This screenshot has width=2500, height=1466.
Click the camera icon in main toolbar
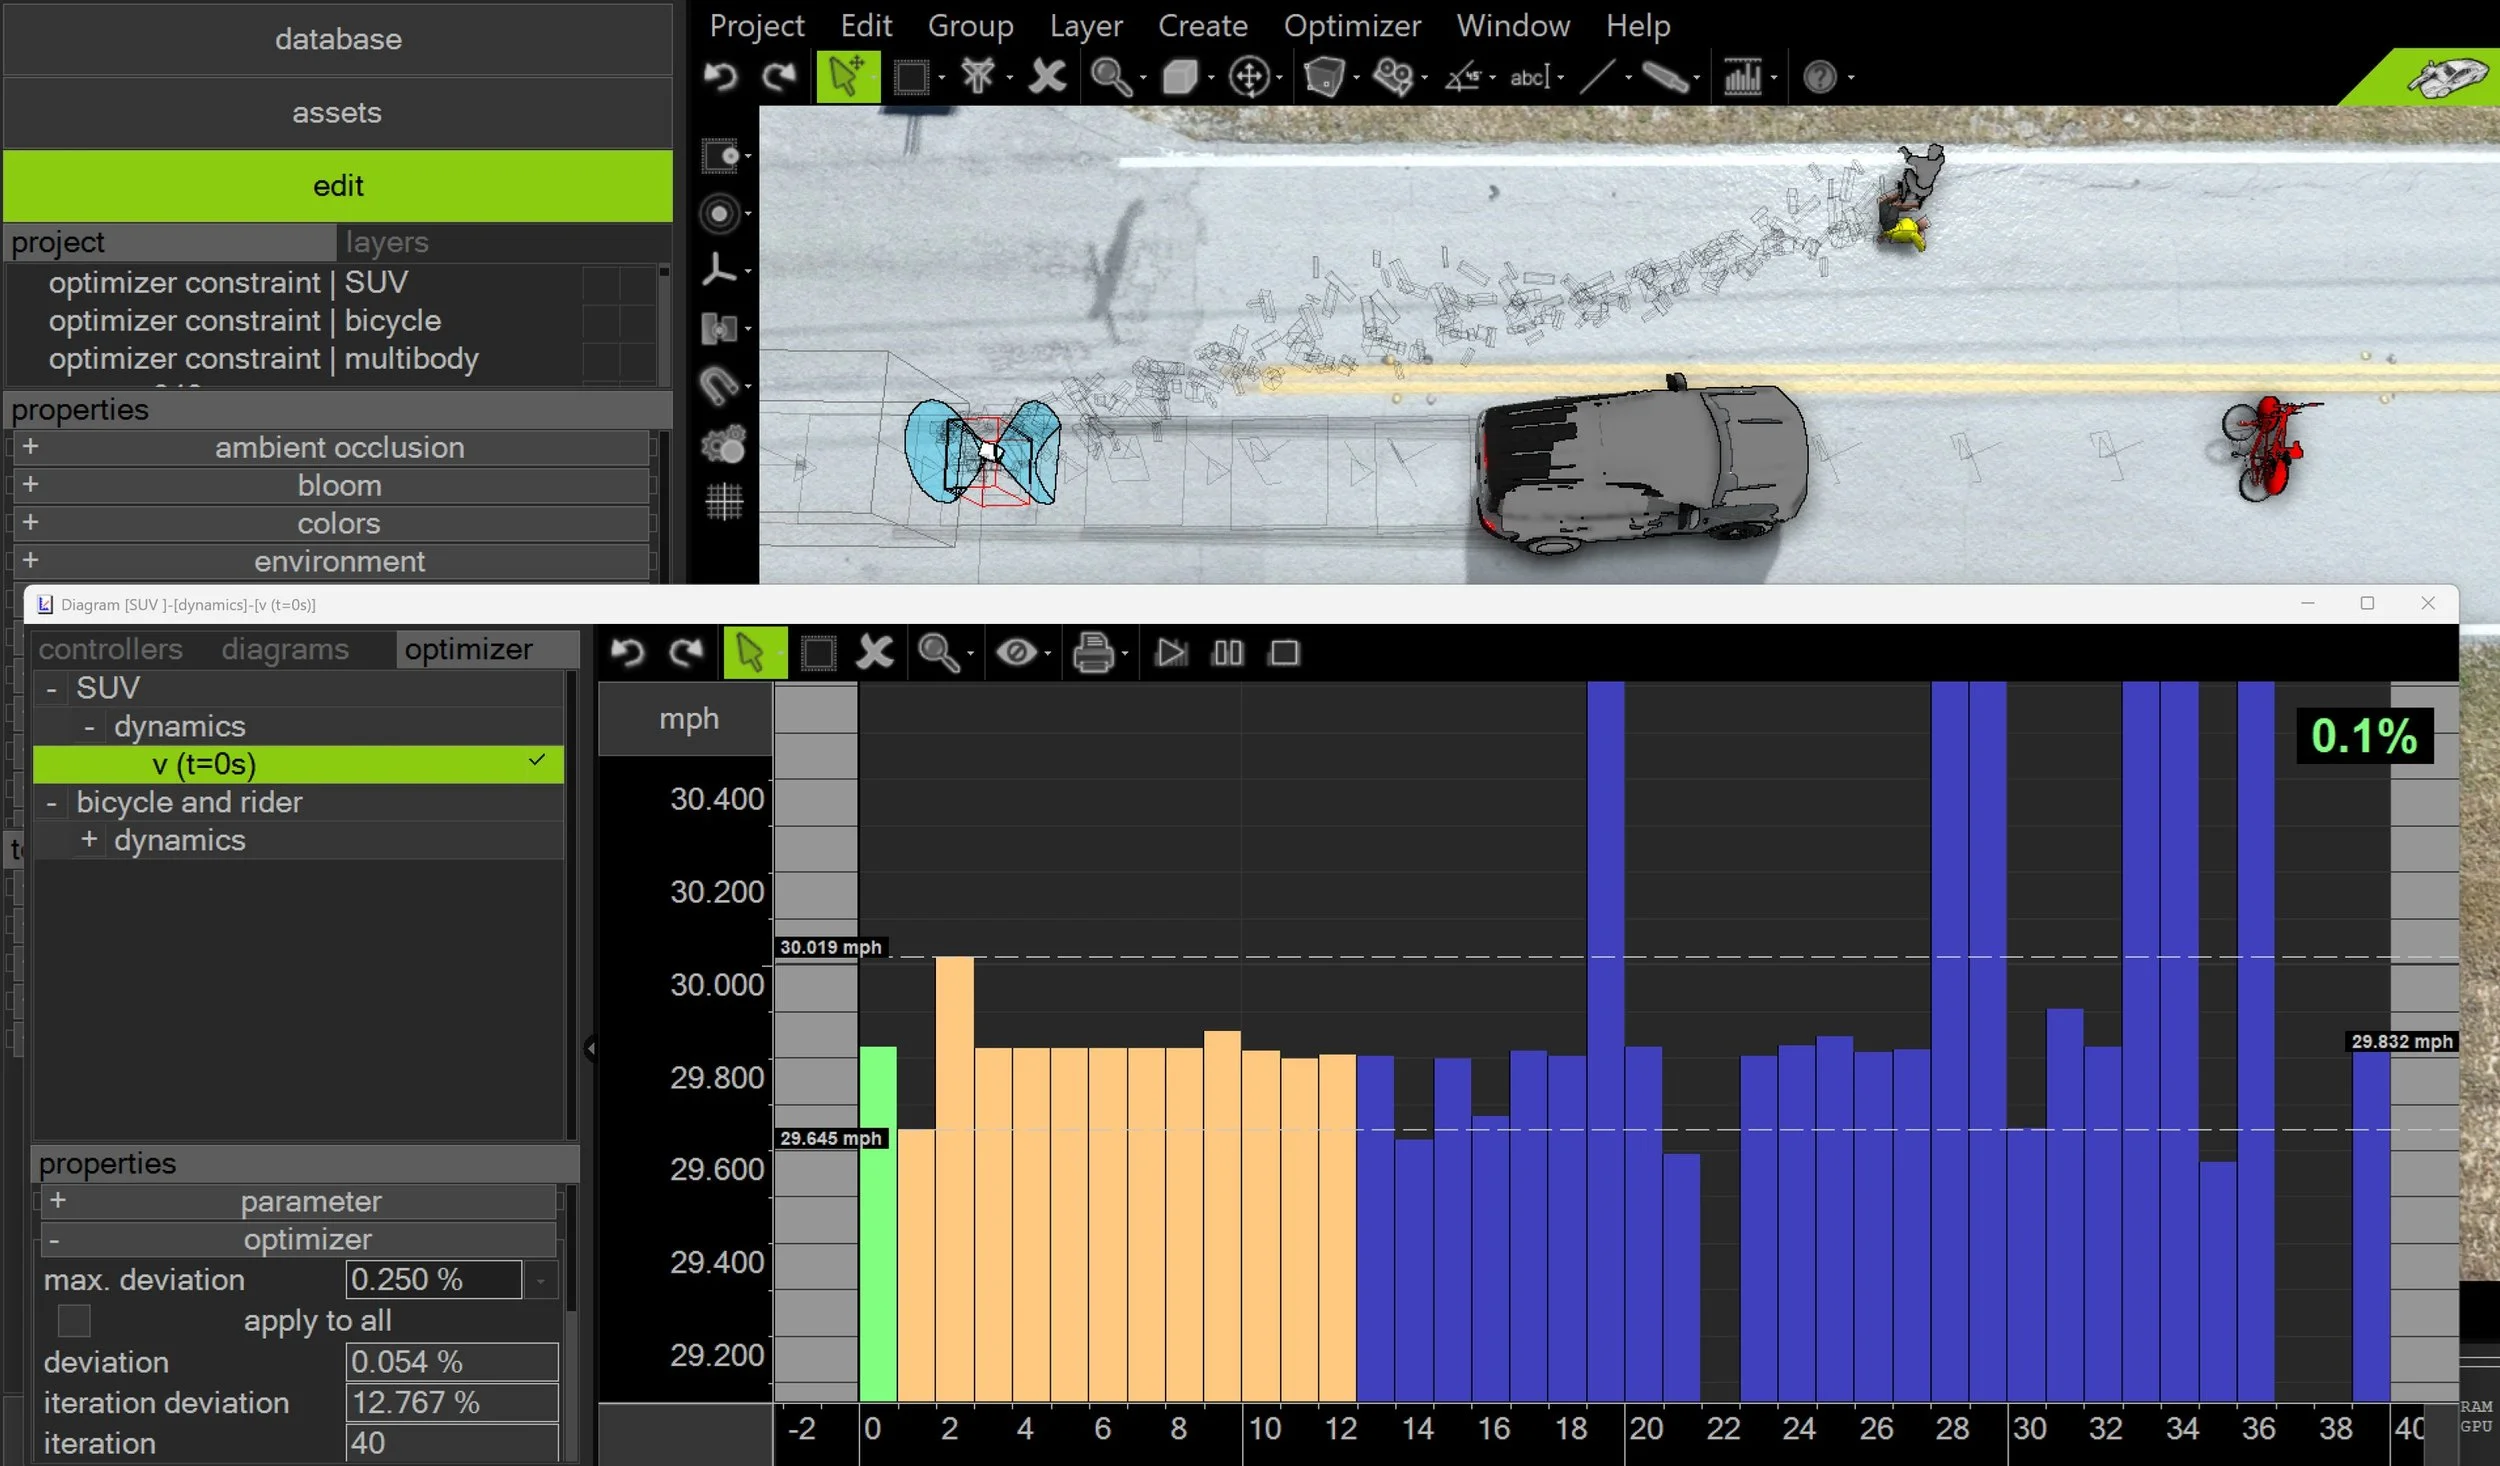(x=1392, y=77)
